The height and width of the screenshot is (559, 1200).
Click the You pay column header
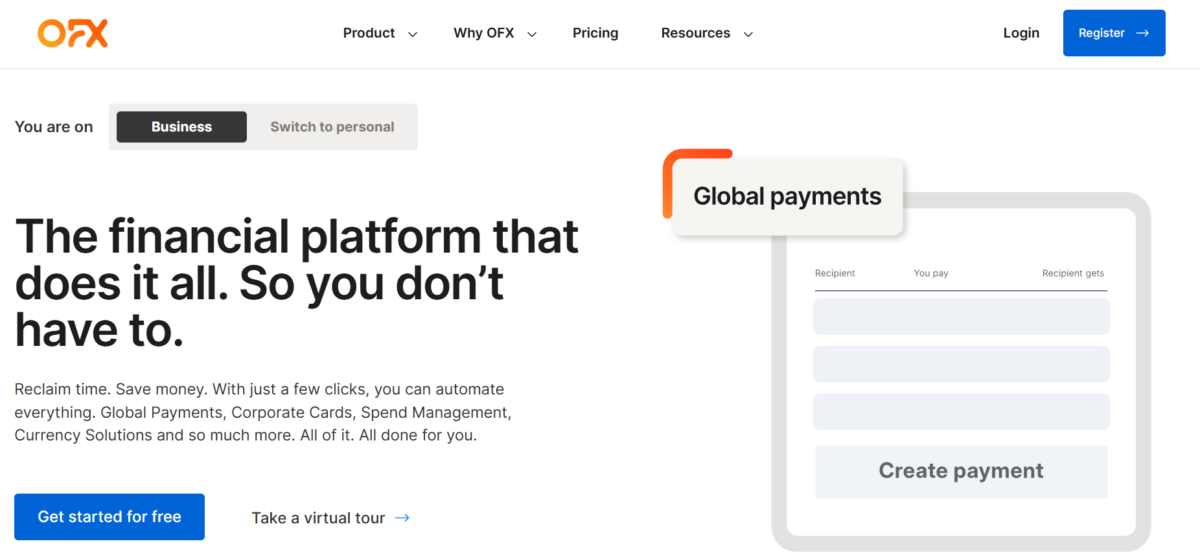pos(931,273)
